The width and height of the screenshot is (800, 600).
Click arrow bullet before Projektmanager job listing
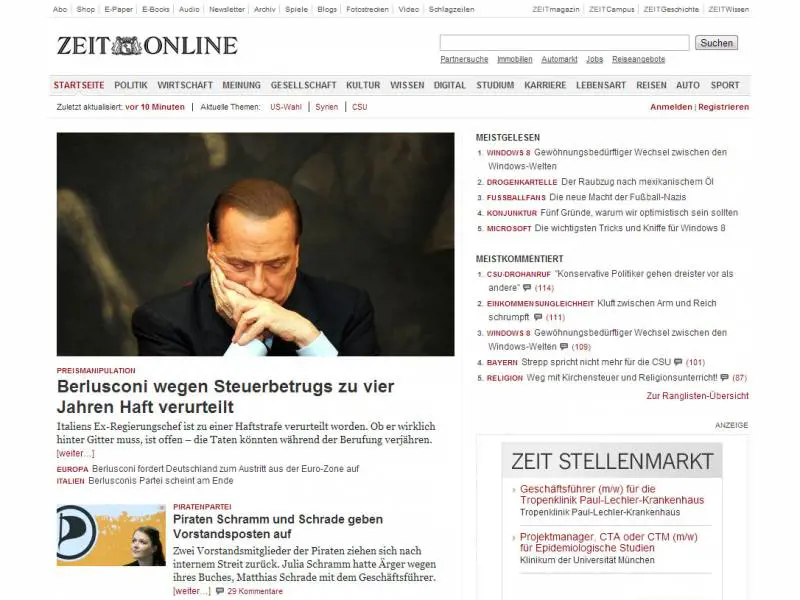tap(514, 538)
